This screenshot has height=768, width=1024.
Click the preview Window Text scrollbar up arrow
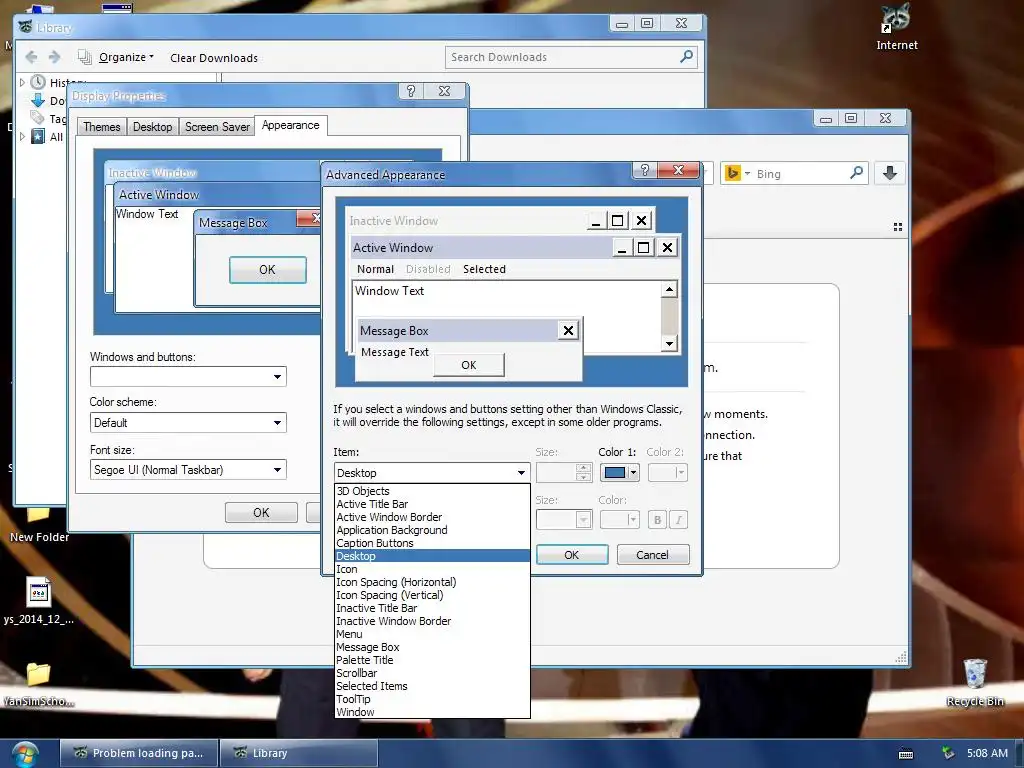tap(669, 289)
